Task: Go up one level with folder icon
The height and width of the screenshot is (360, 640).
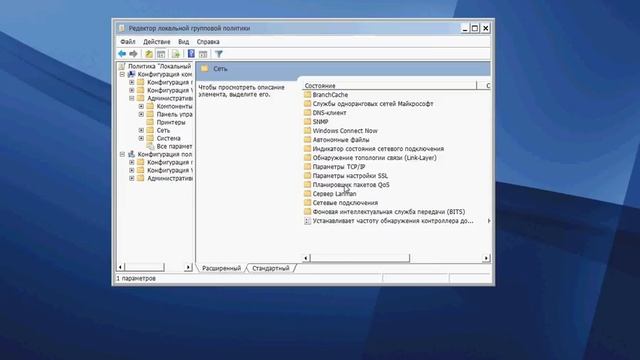Action: (x=149, y=54)
